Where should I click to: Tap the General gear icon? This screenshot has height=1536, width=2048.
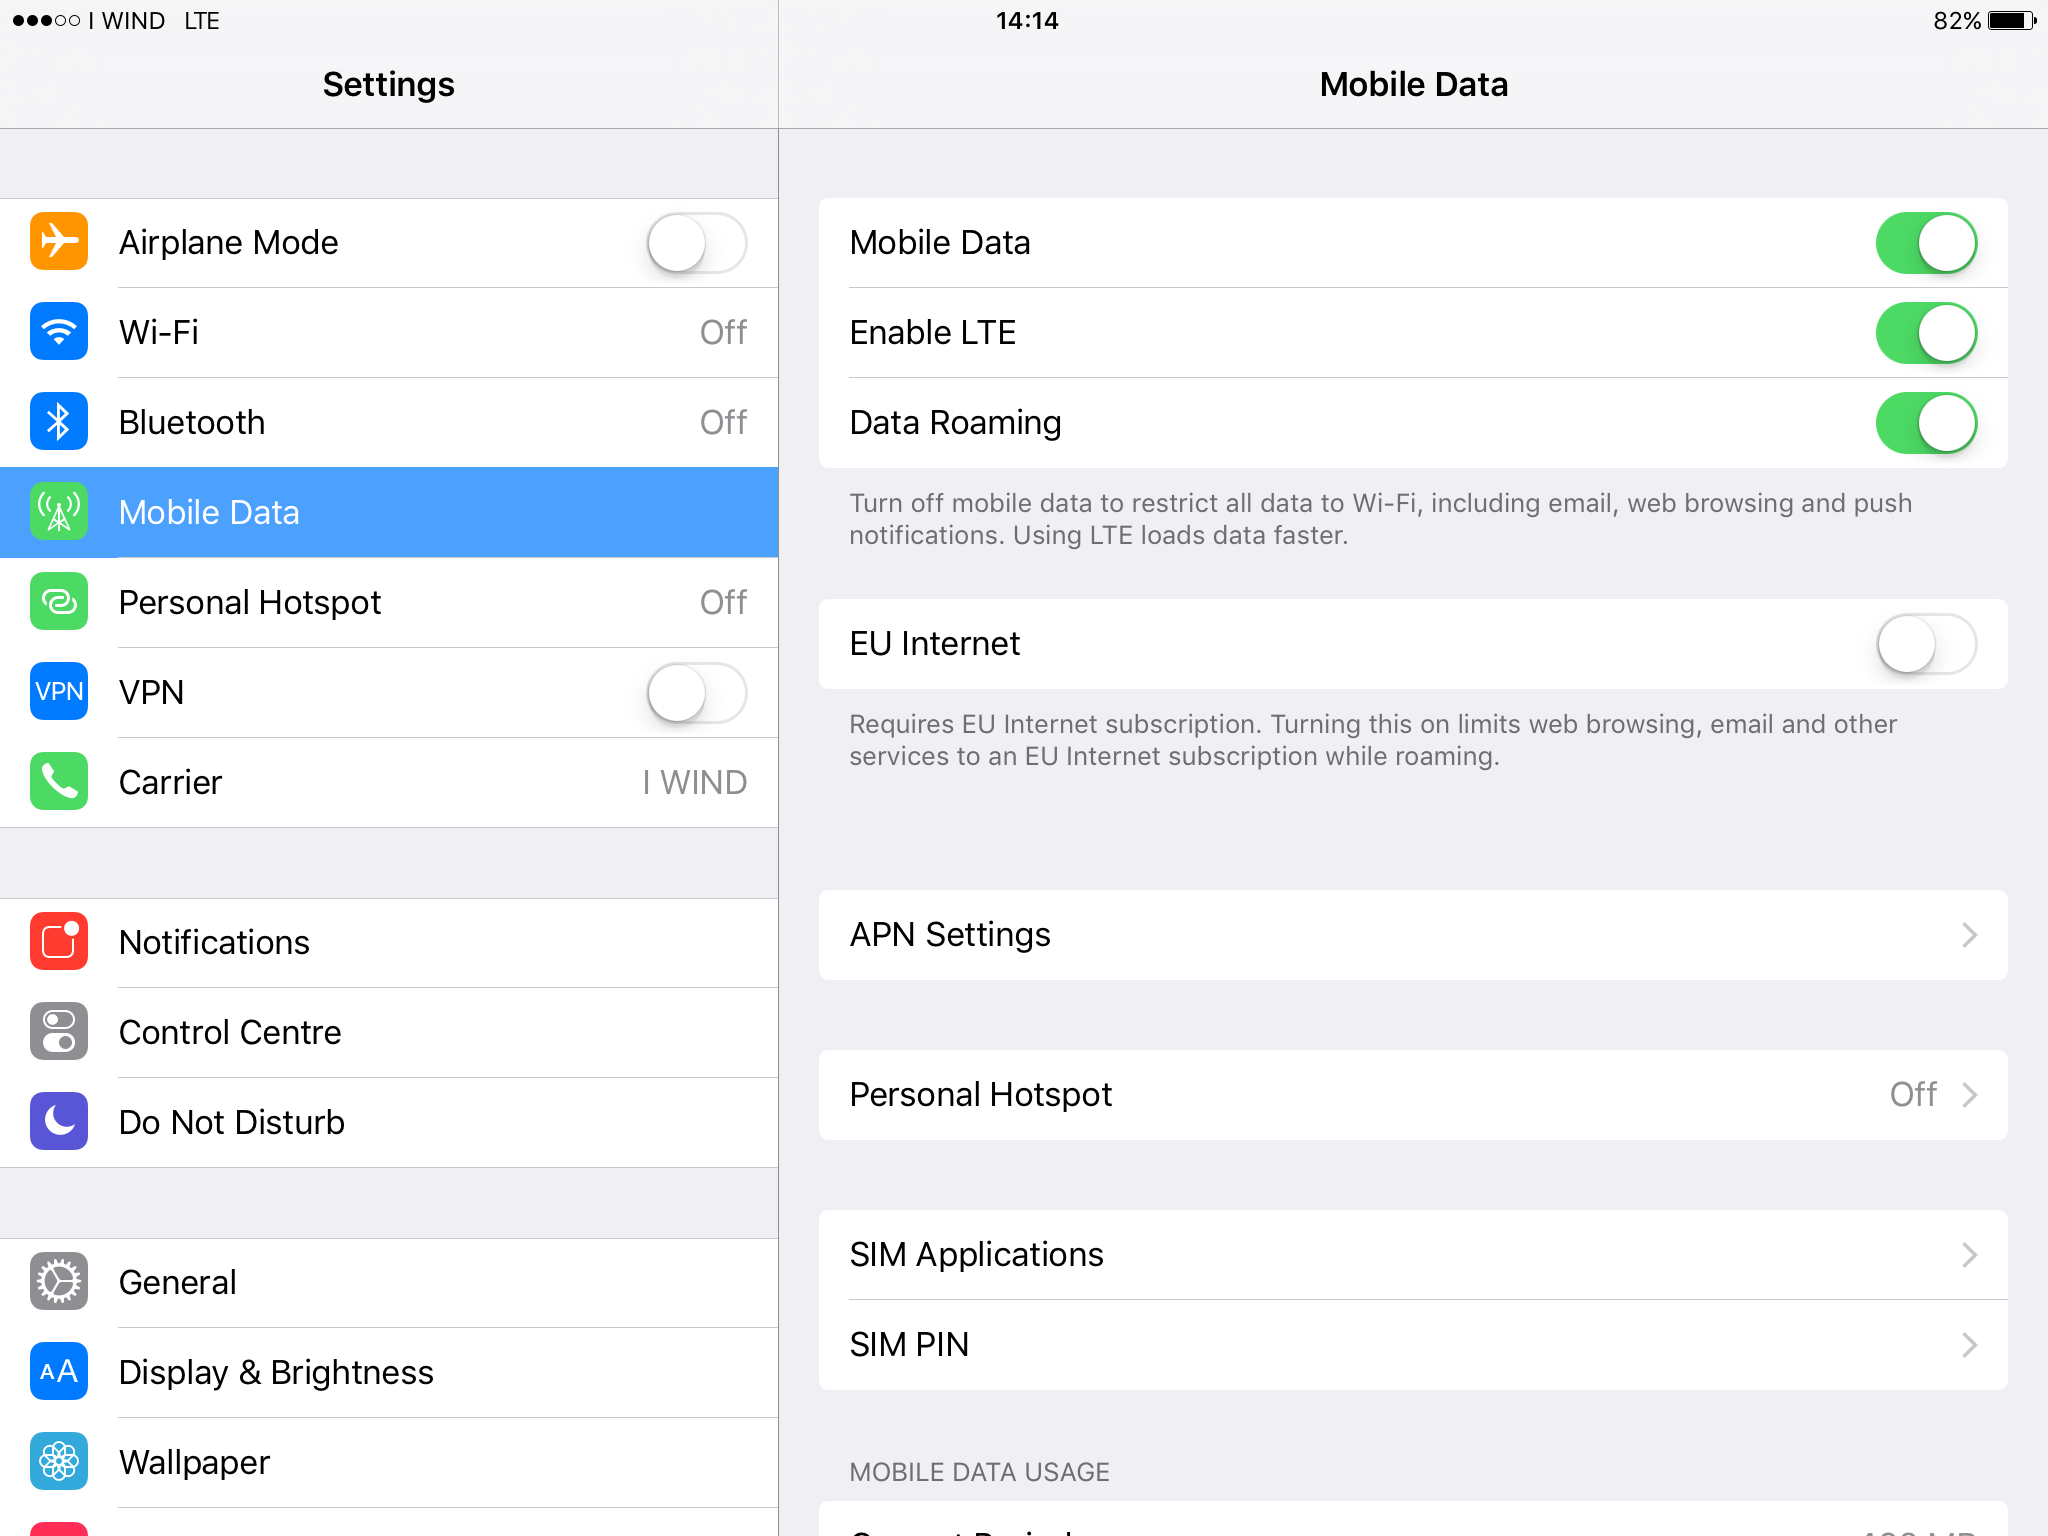59,1282
